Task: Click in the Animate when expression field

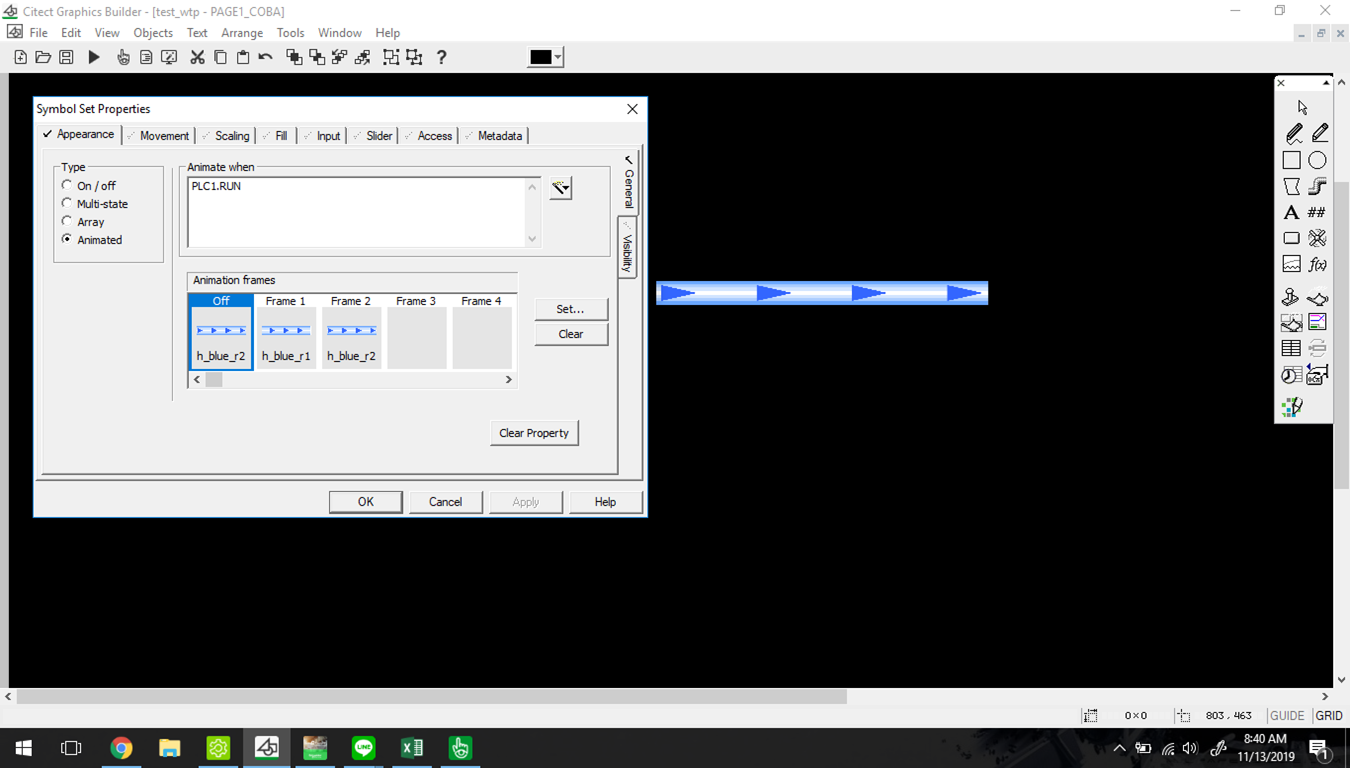Action: (357, 212)
